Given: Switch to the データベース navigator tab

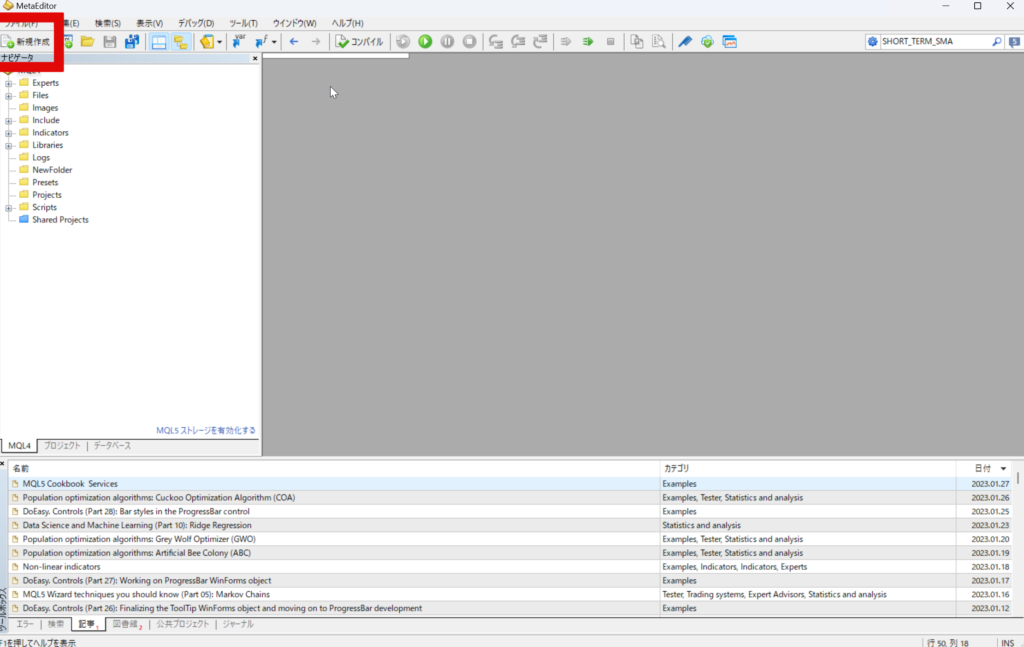Looking at the screenshot, I should (x=112, y=445).
